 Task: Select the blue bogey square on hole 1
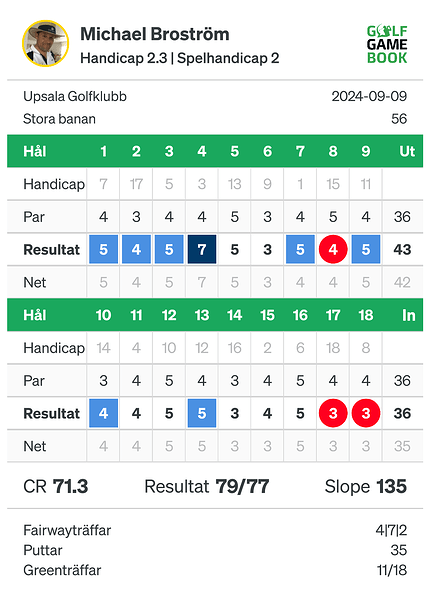[103, 249]
